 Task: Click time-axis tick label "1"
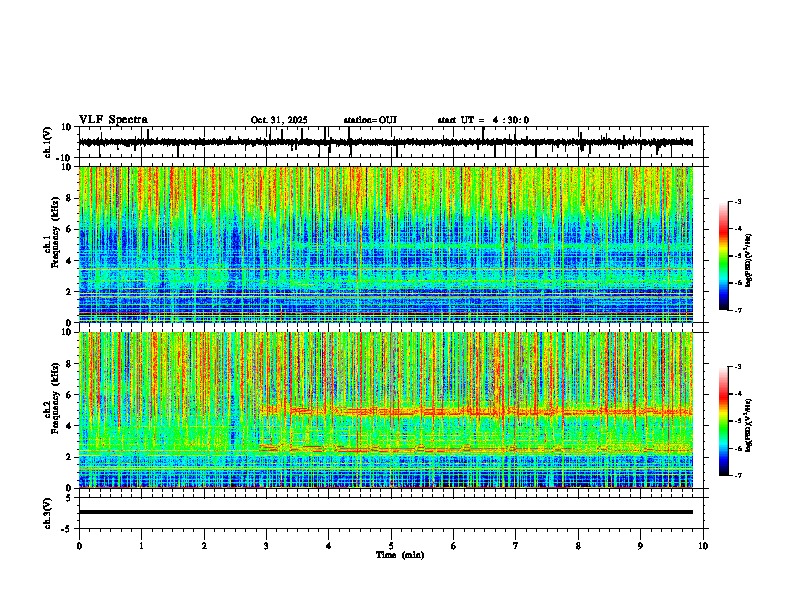(x=141, y=546)
